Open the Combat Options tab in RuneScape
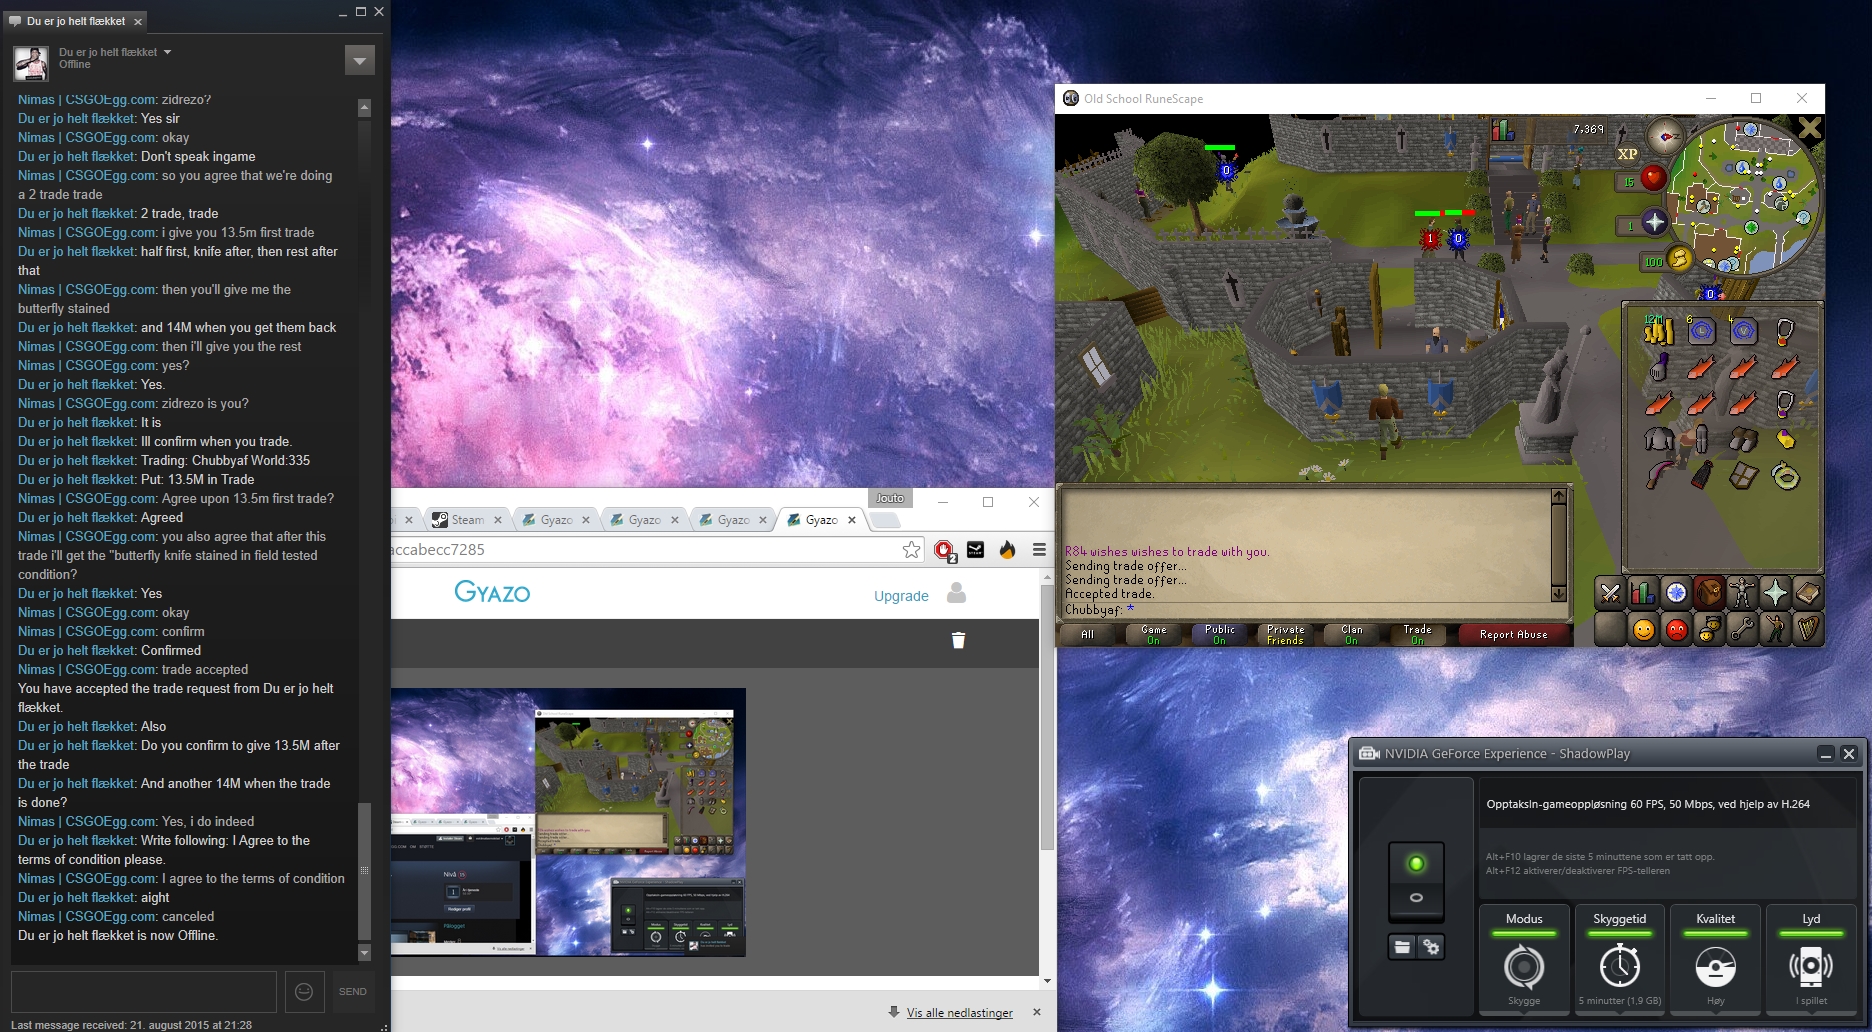1872x1032 pixels. coord(1610,593)
